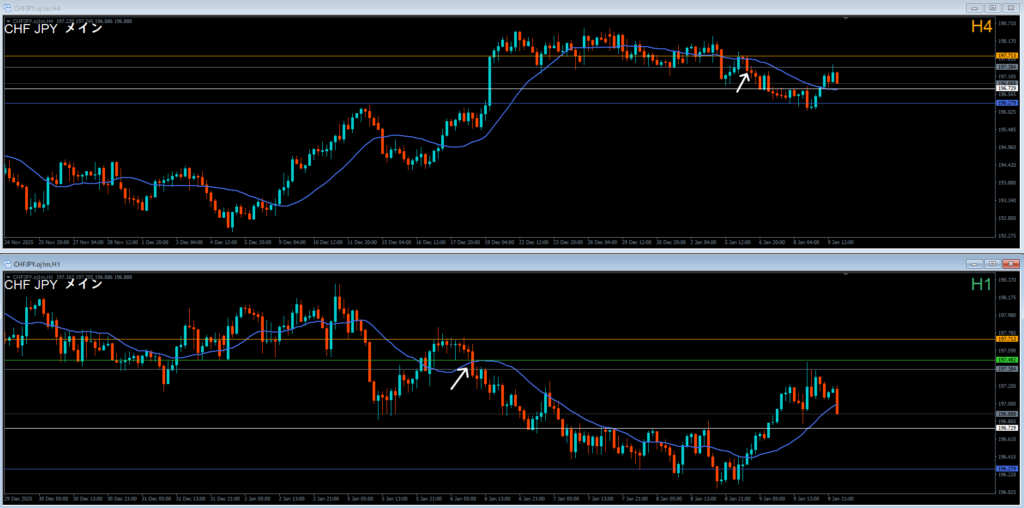This screenshot has width=1024, height=508.
Task: Click the orange H4 timeframe label
Action: pyautogui.click(x=981, y=28)
